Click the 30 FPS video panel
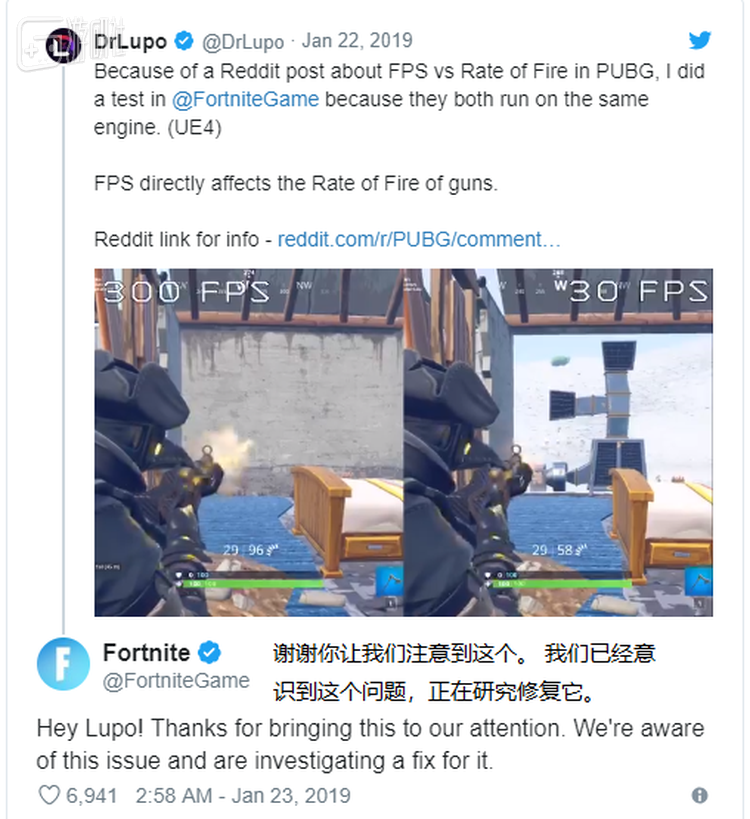750x819 pixels. 558,442
